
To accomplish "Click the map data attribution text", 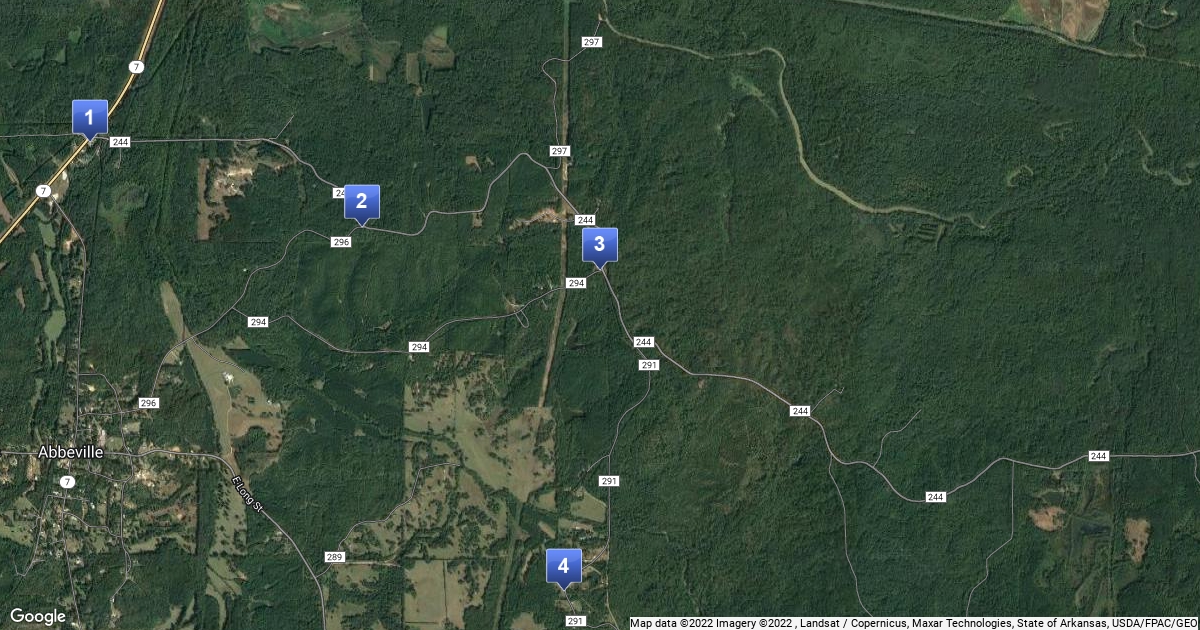I will point(914,623).
